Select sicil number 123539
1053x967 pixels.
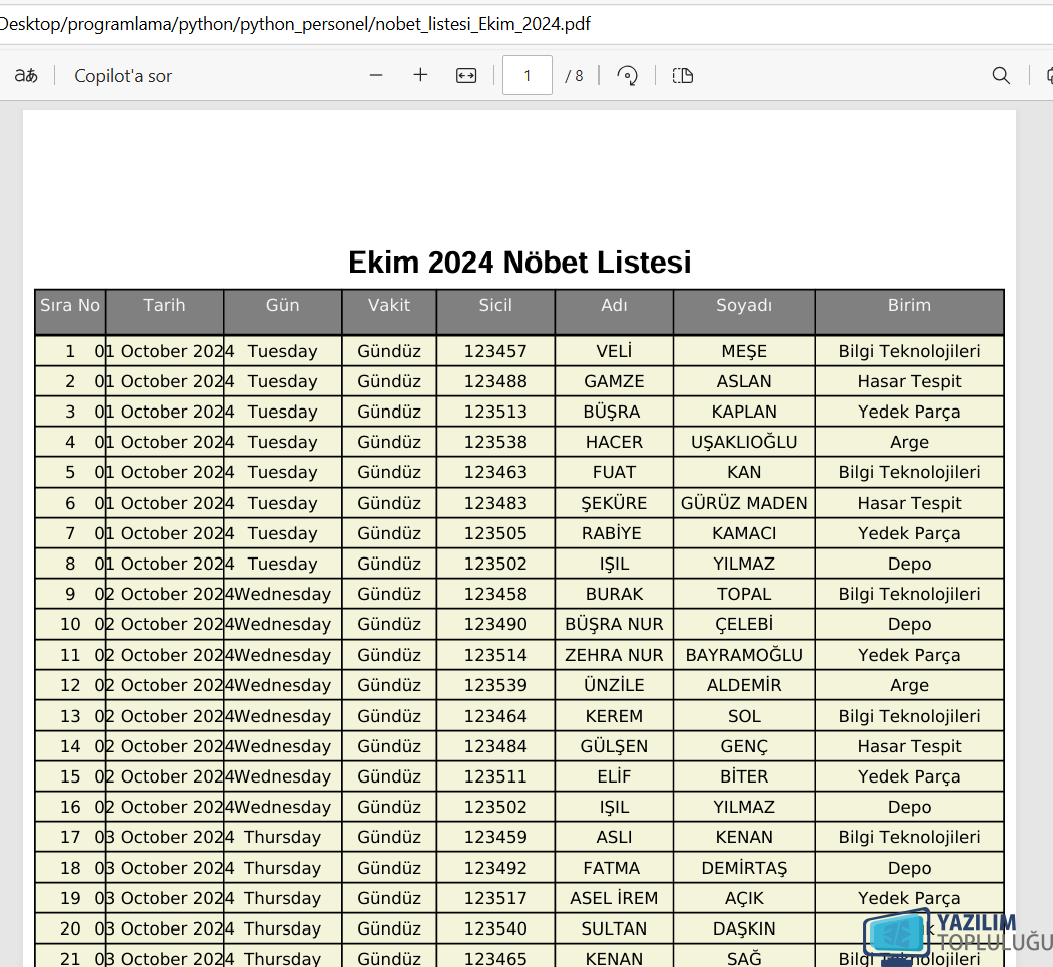click(495, 686)
